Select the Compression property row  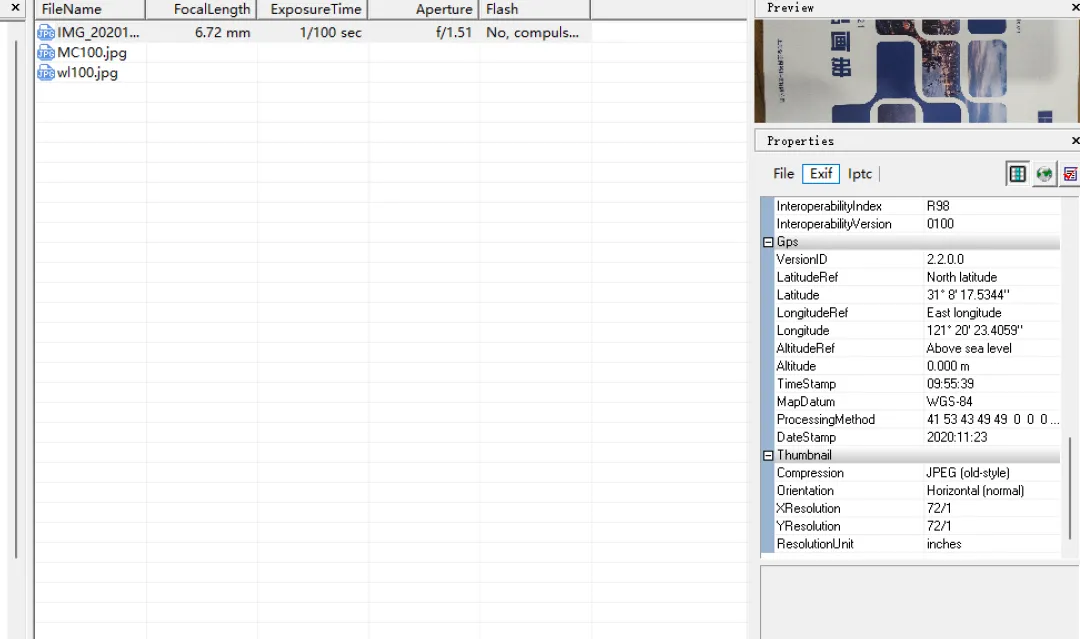[917, 473]
